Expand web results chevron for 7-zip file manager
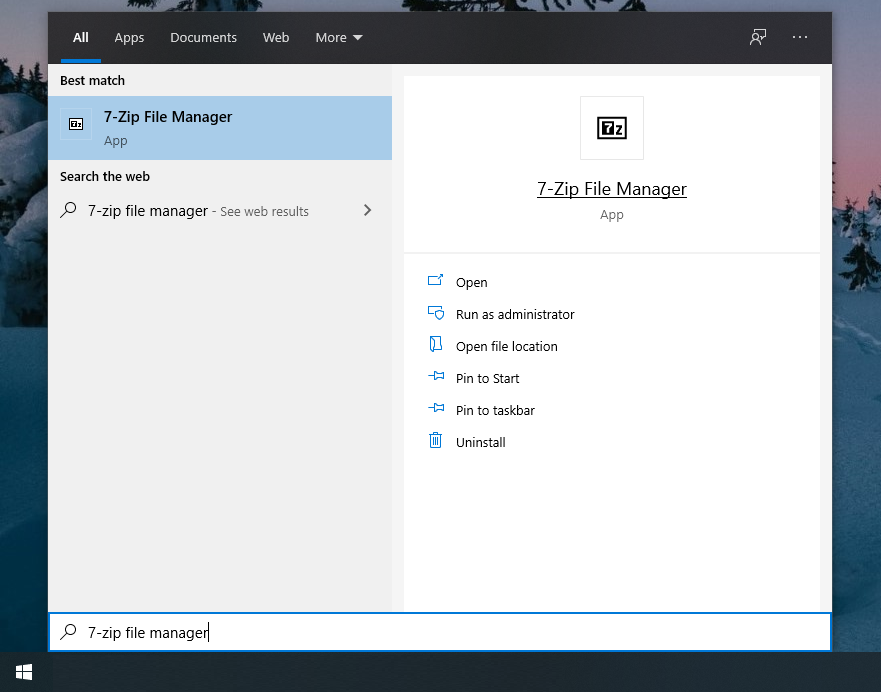881x692 pixels. click(367, 210)
